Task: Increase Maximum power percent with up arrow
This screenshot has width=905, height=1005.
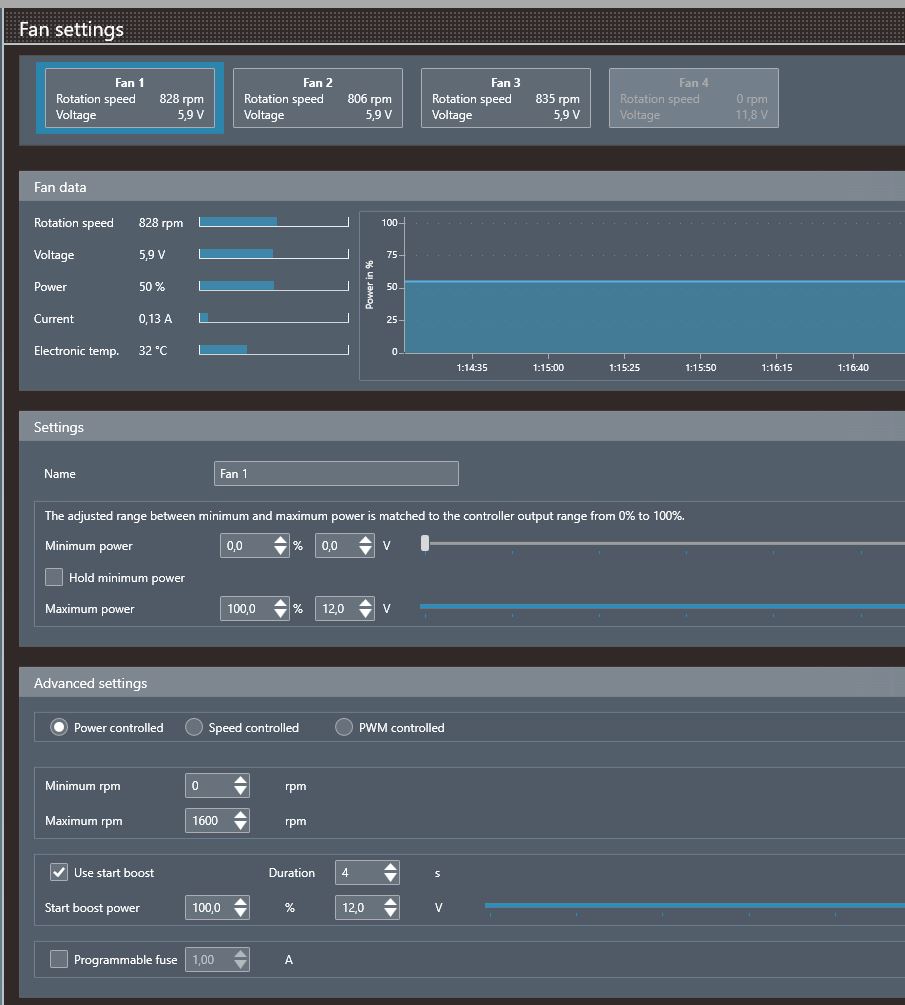Action: pos(280,603)
